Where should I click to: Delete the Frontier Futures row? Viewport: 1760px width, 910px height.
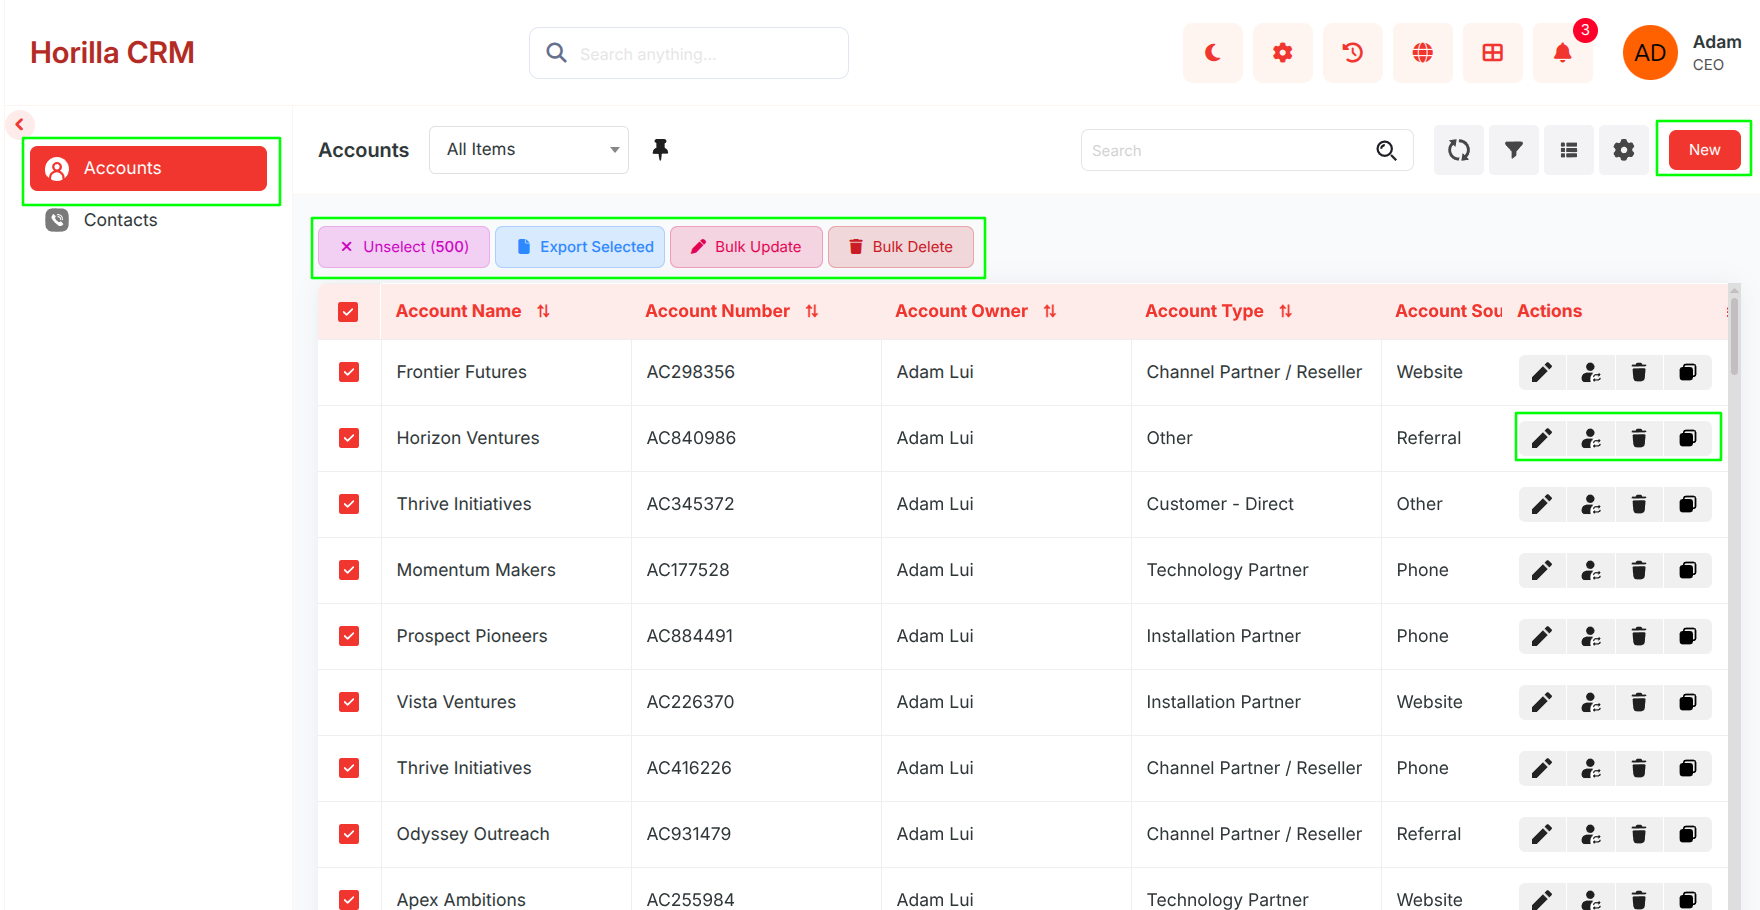[x=1639, y=372]
